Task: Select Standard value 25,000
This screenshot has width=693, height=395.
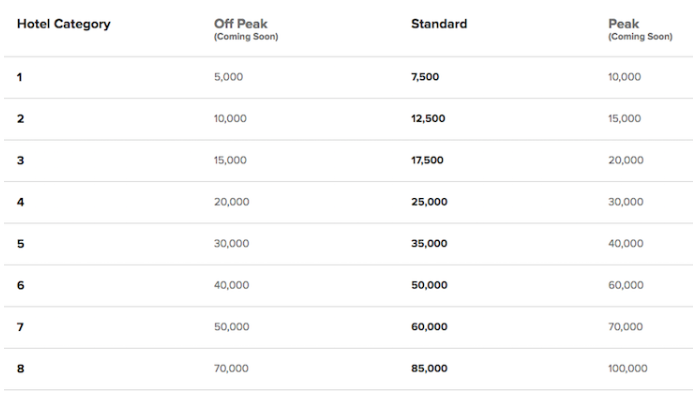Action: tap(429, 202)
